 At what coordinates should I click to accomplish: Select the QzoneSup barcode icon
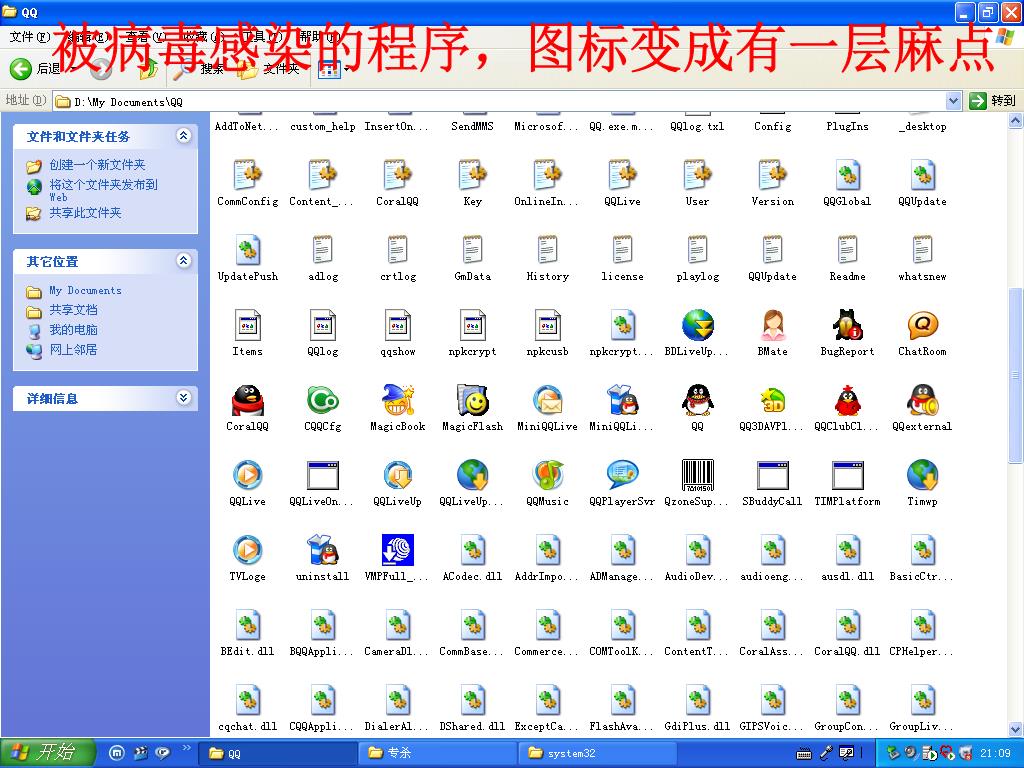pos(697,475)
